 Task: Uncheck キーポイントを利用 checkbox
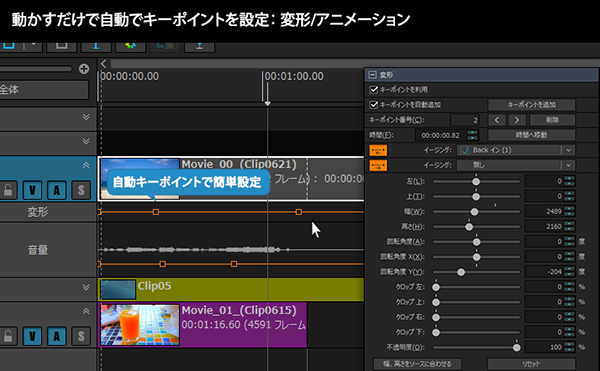pos(373,89)
